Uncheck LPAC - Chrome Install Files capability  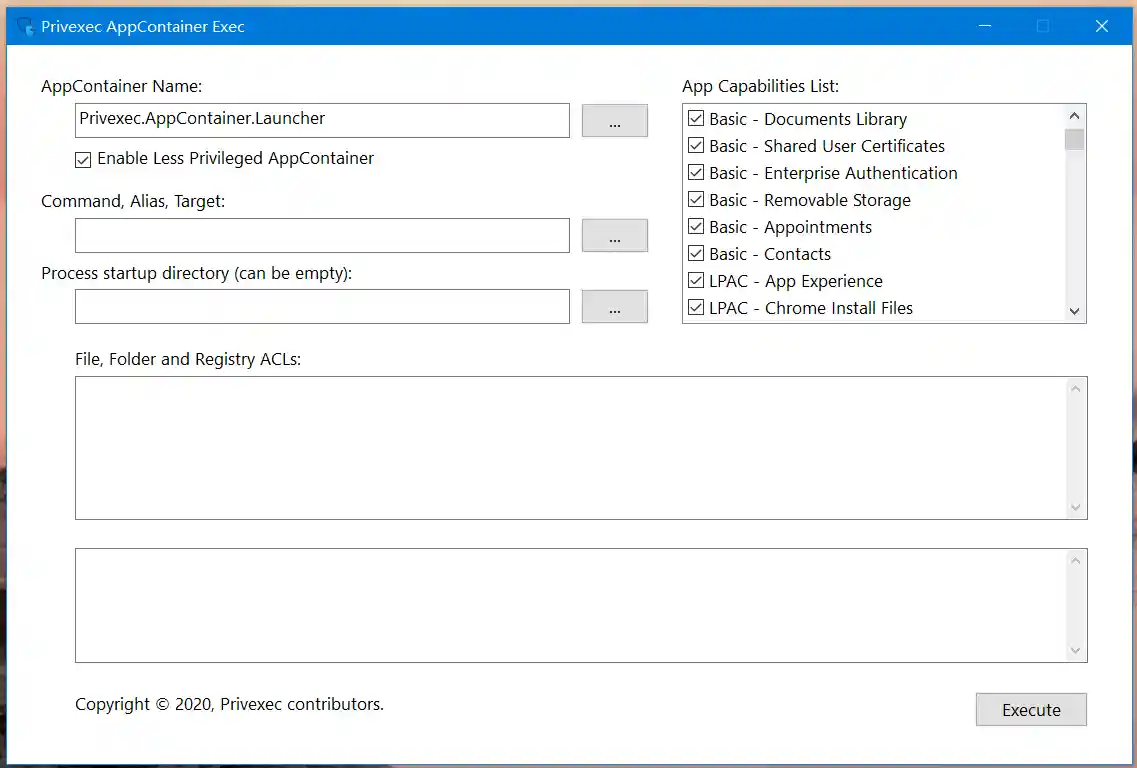(695, 307)
